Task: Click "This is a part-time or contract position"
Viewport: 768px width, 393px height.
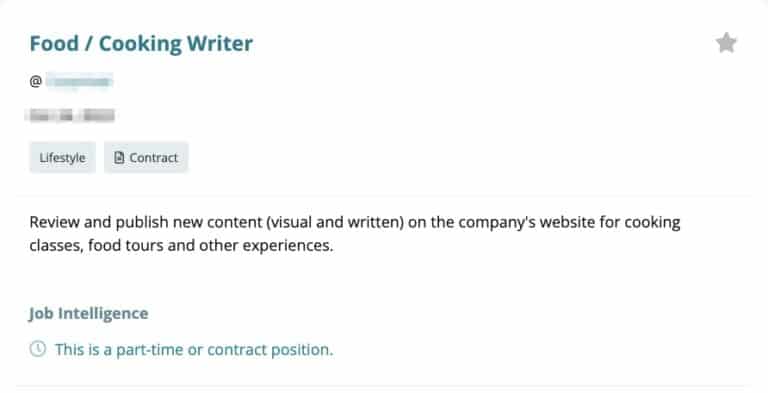Action: (x=194, y=349)
